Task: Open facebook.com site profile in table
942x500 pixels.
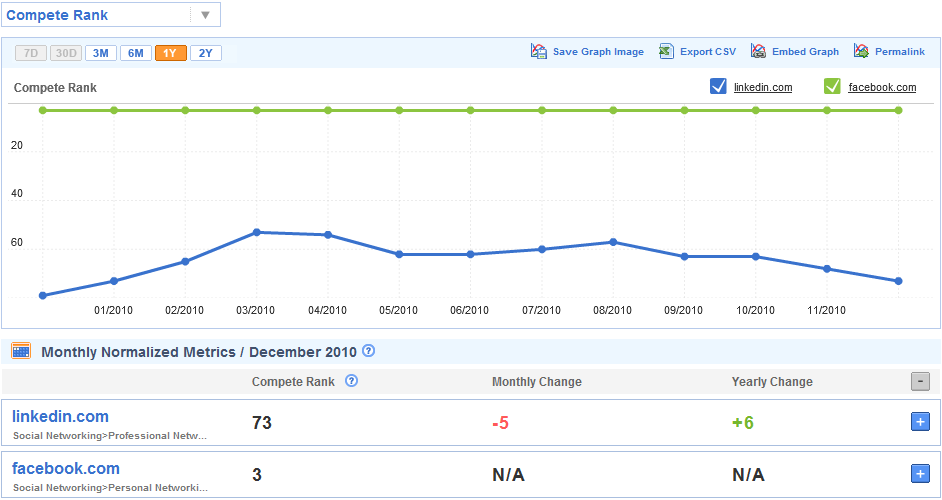Action: 65,468
